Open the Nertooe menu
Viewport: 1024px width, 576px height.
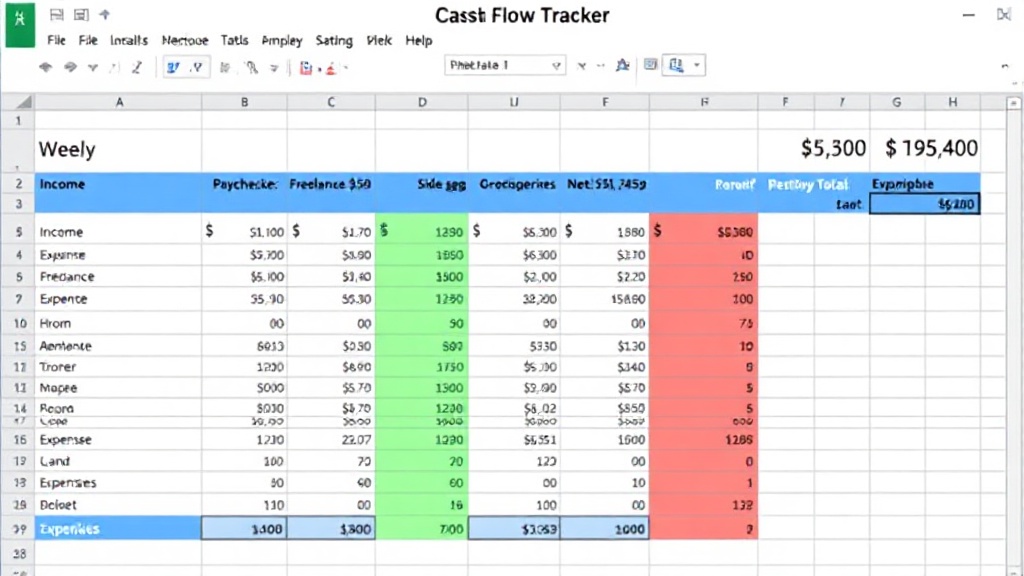[185, 40]
